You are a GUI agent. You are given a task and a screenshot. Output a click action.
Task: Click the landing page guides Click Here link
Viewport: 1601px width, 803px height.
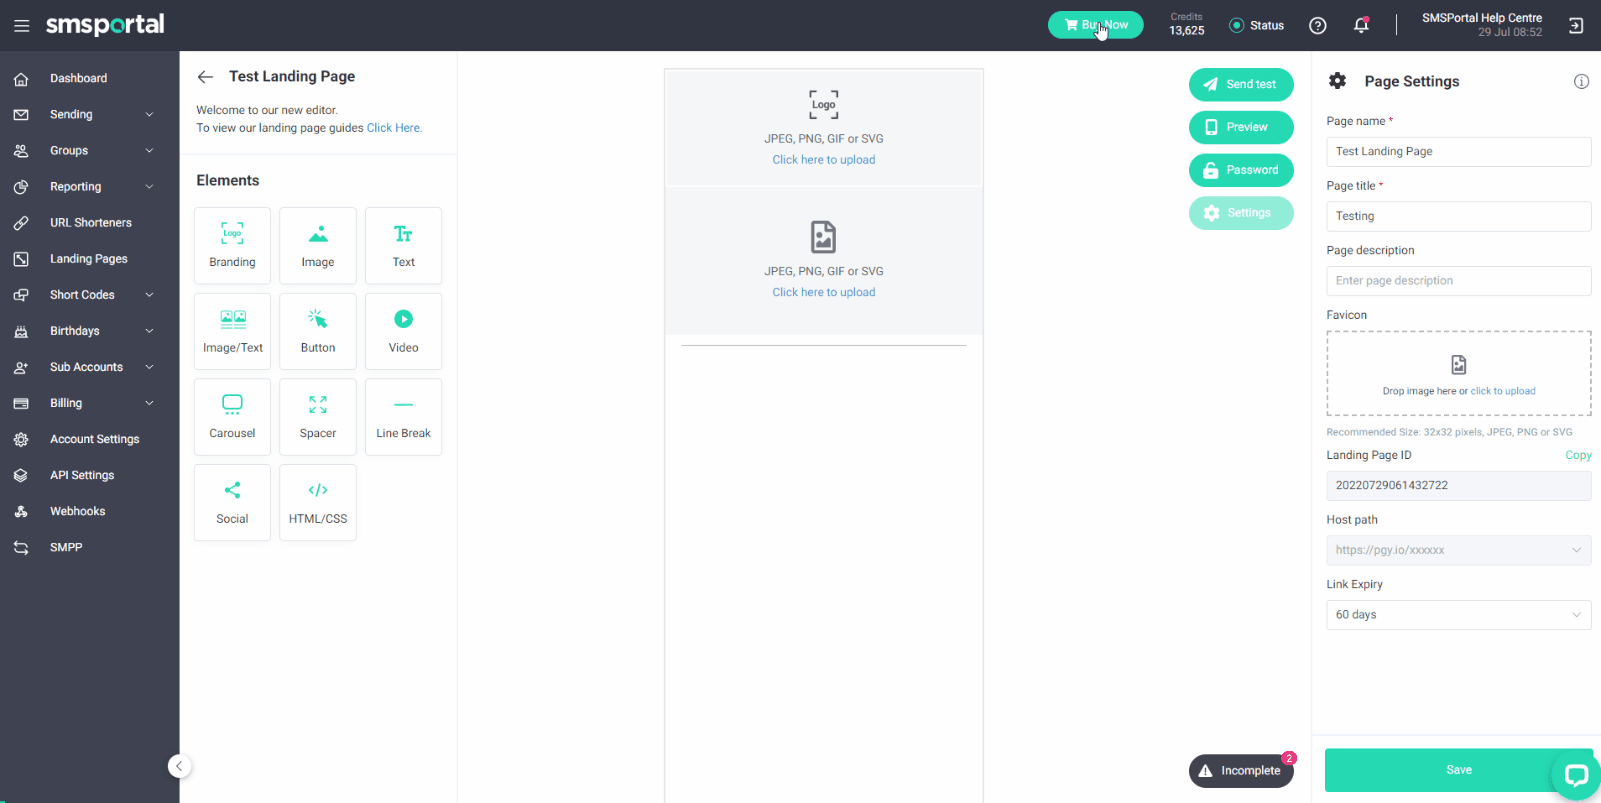[x=394, y=128]
